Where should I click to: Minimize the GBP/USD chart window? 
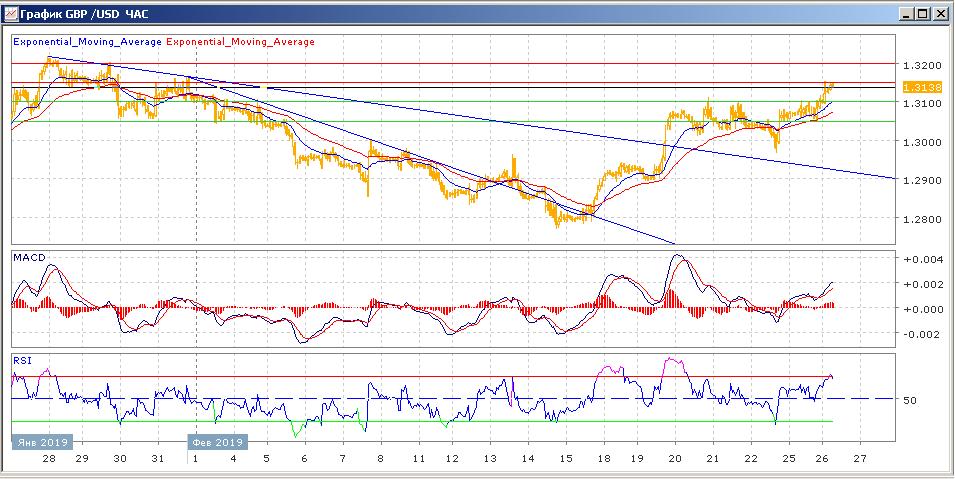(906, 13)
